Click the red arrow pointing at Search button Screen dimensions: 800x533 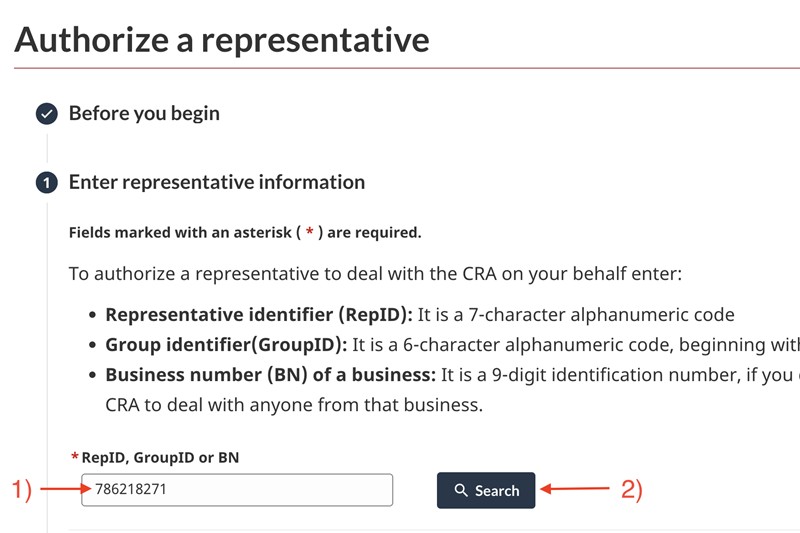576,490
